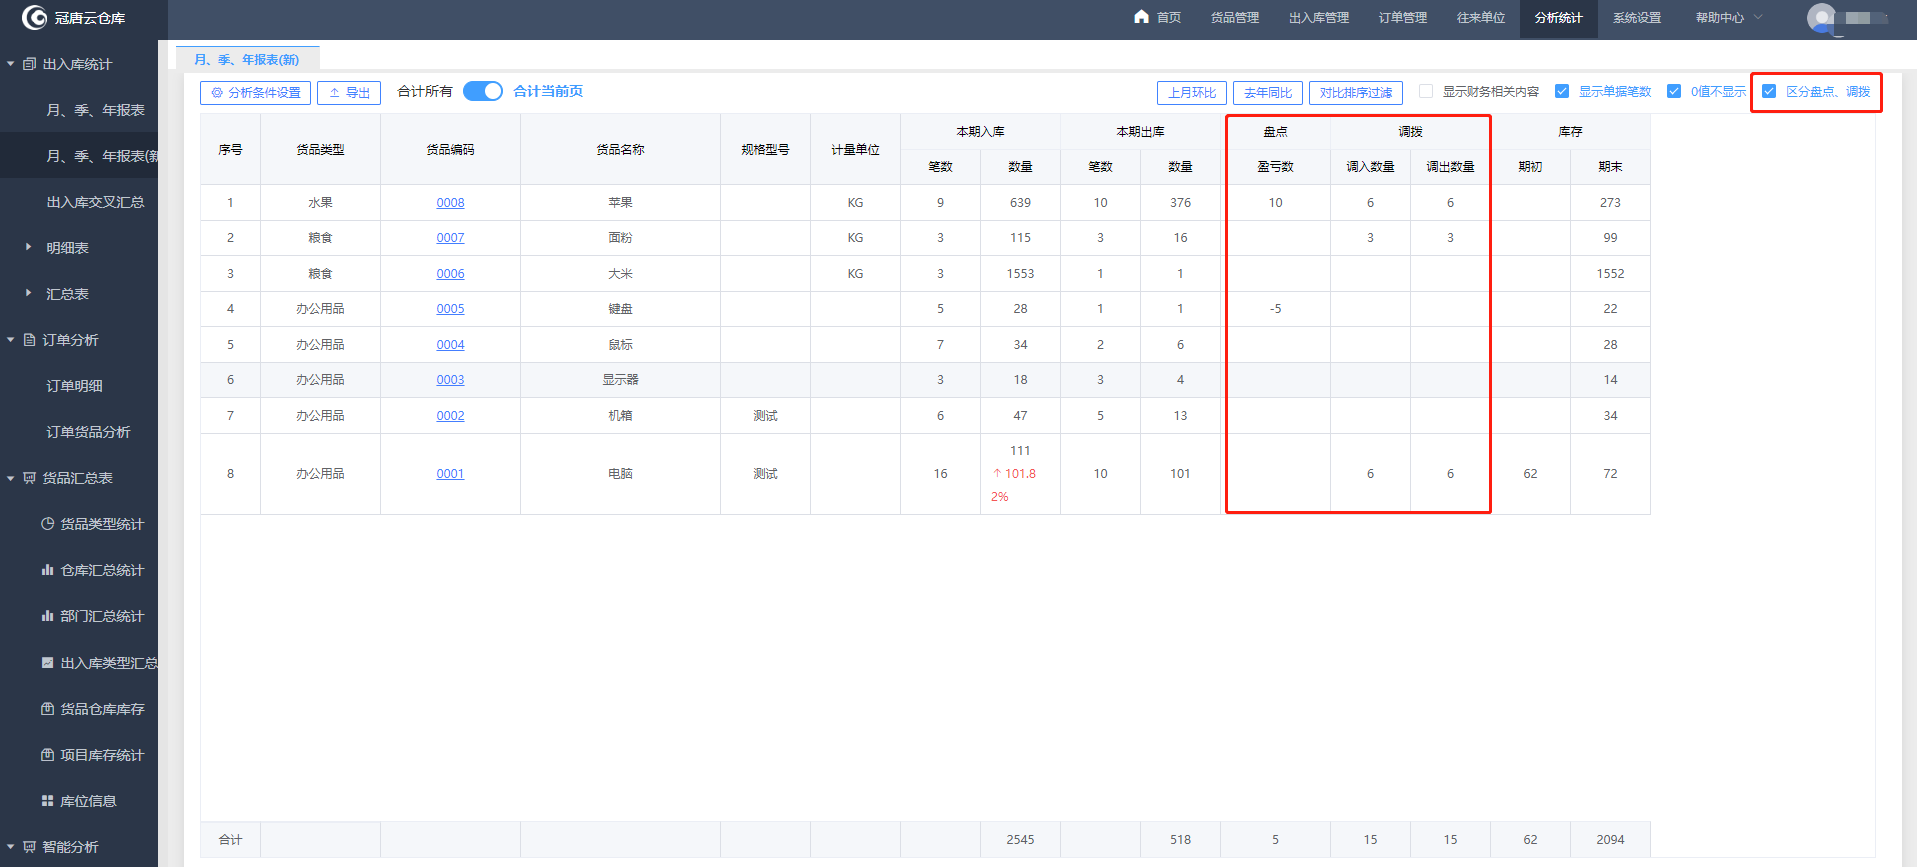
Task: Uncheck the 区分盘点、调拨 checkbox
Action: [x=1769, y=91]
